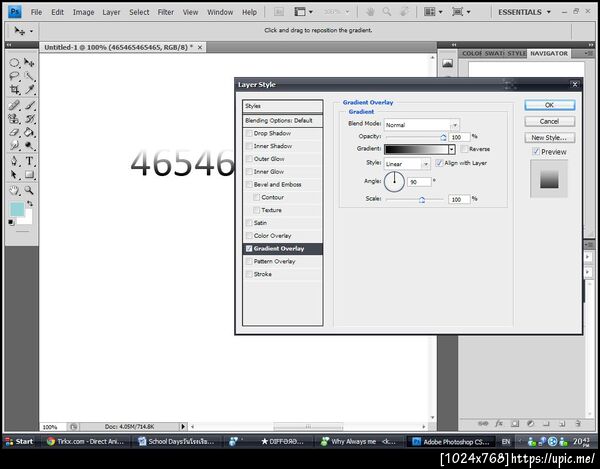Open the gradient picker dropdown arrow
Screen dimensions: 600x469
(452, 149)
